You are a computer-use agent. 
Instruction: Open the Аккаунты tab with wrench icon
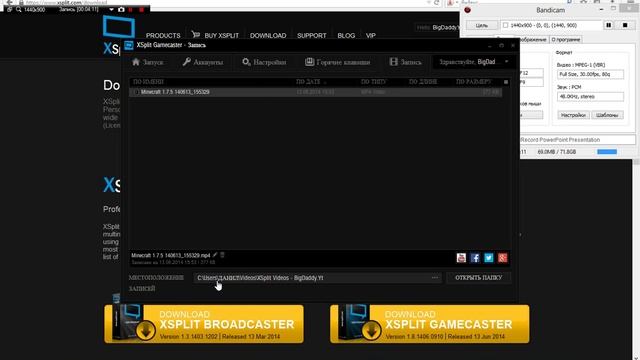(203, 62)
